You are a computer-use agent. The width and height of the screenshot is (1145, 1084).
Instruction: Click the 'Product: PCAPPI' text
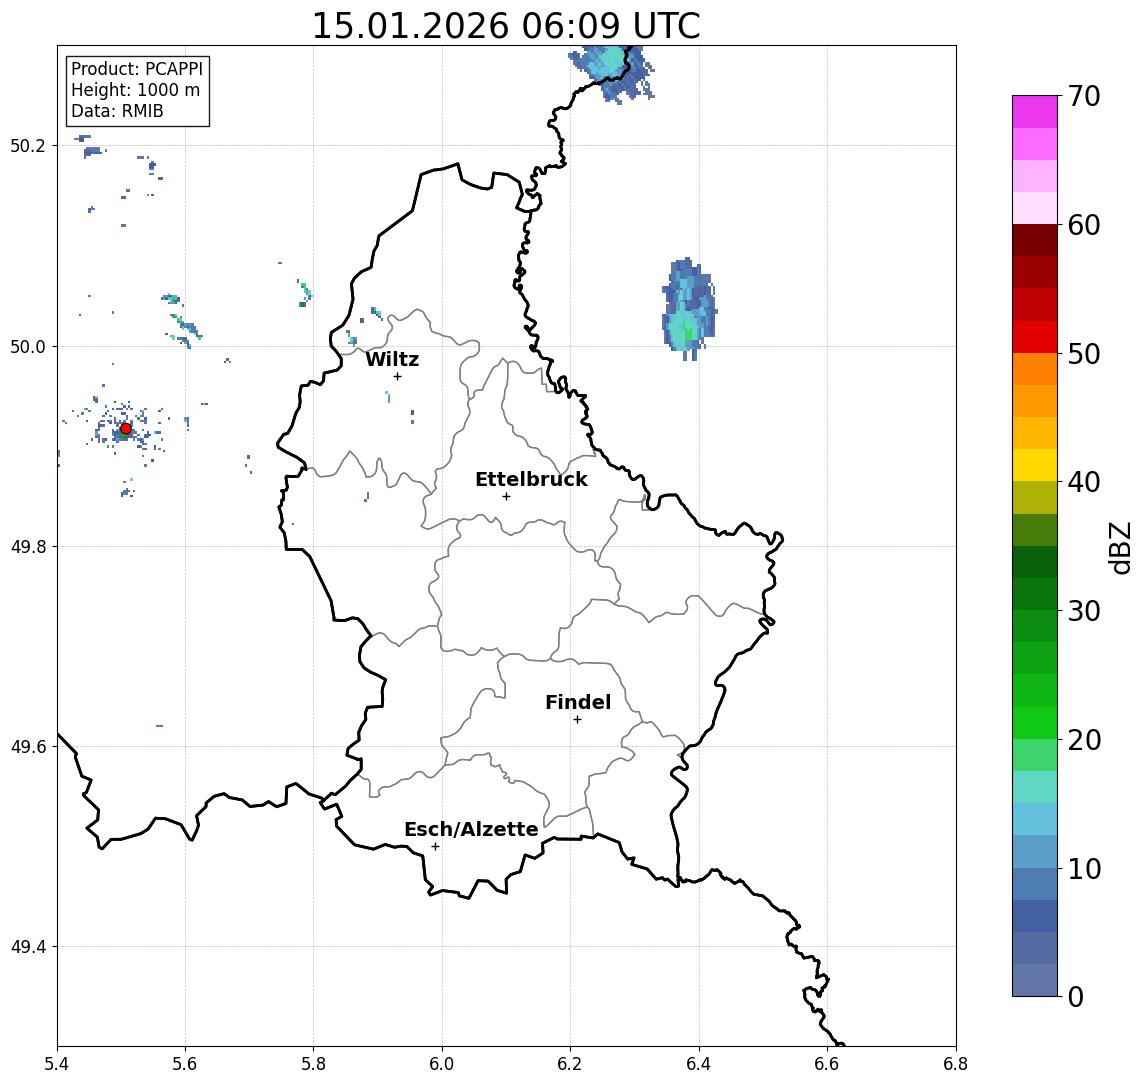click(137, 69)
